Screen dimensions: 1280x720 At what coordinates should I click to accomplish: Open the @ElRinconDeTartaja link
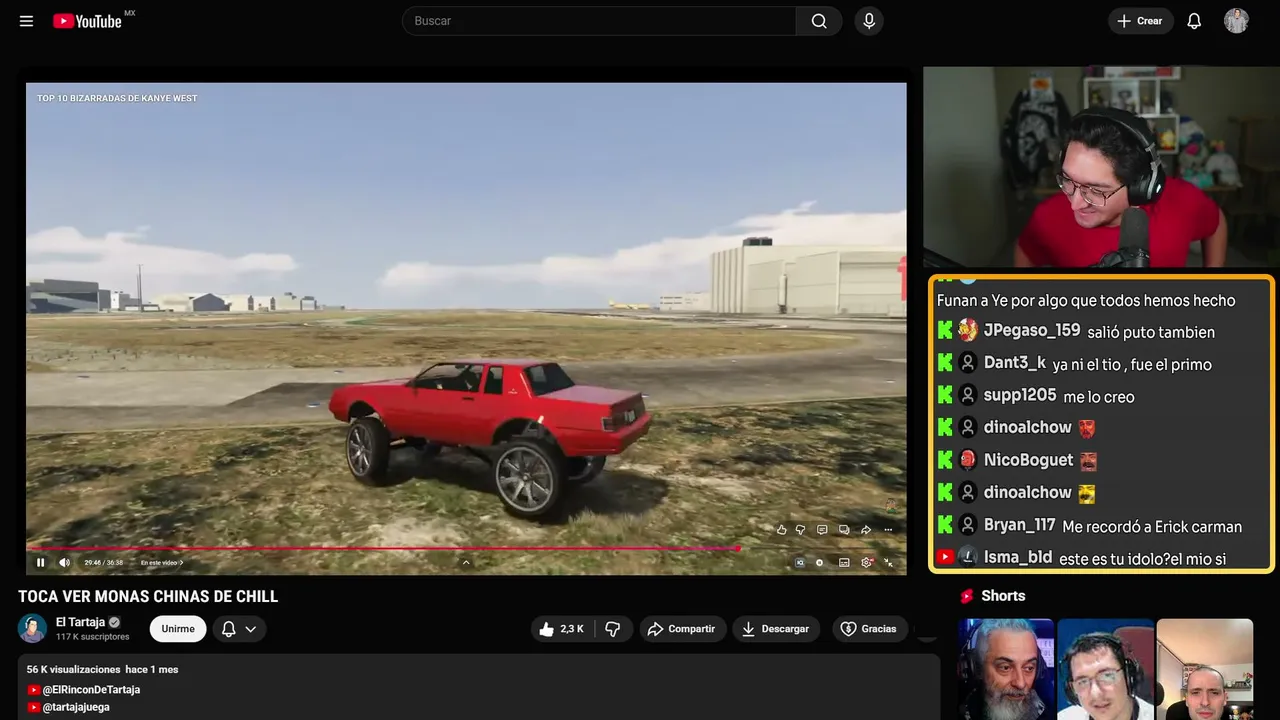91,690
